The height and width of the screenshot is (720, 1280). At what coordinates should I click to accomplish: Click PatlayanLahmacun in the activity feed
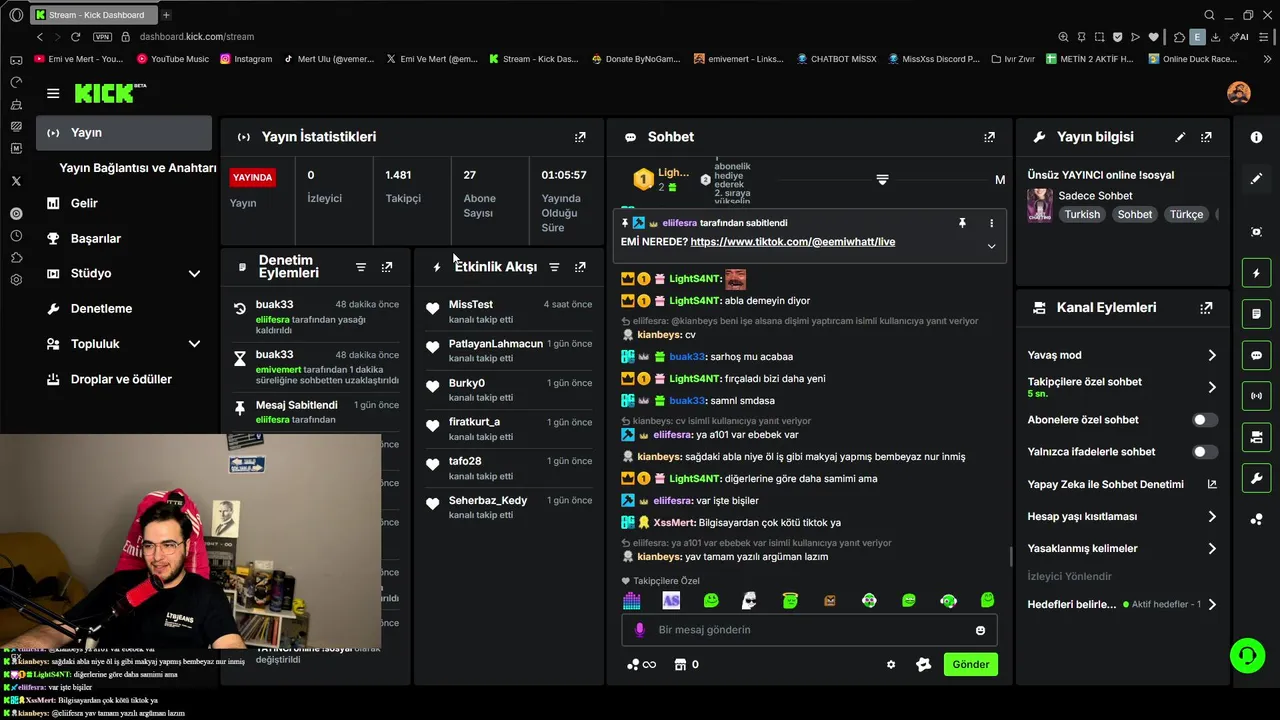(x=496, y=344)
